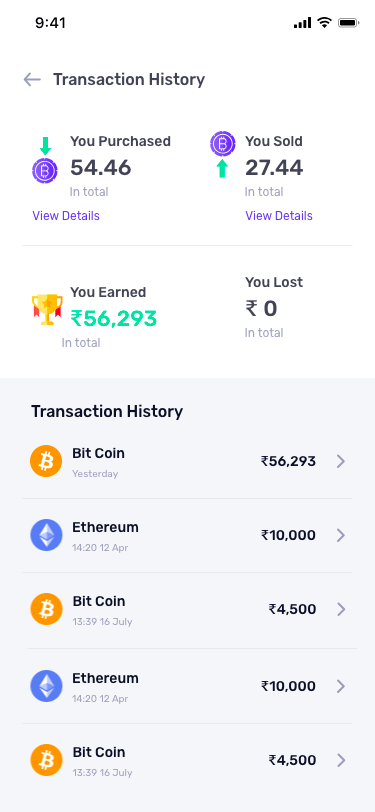Tap the back arrow beside Transaction History
The image size is (375, 812).
(x=32, y=79)
